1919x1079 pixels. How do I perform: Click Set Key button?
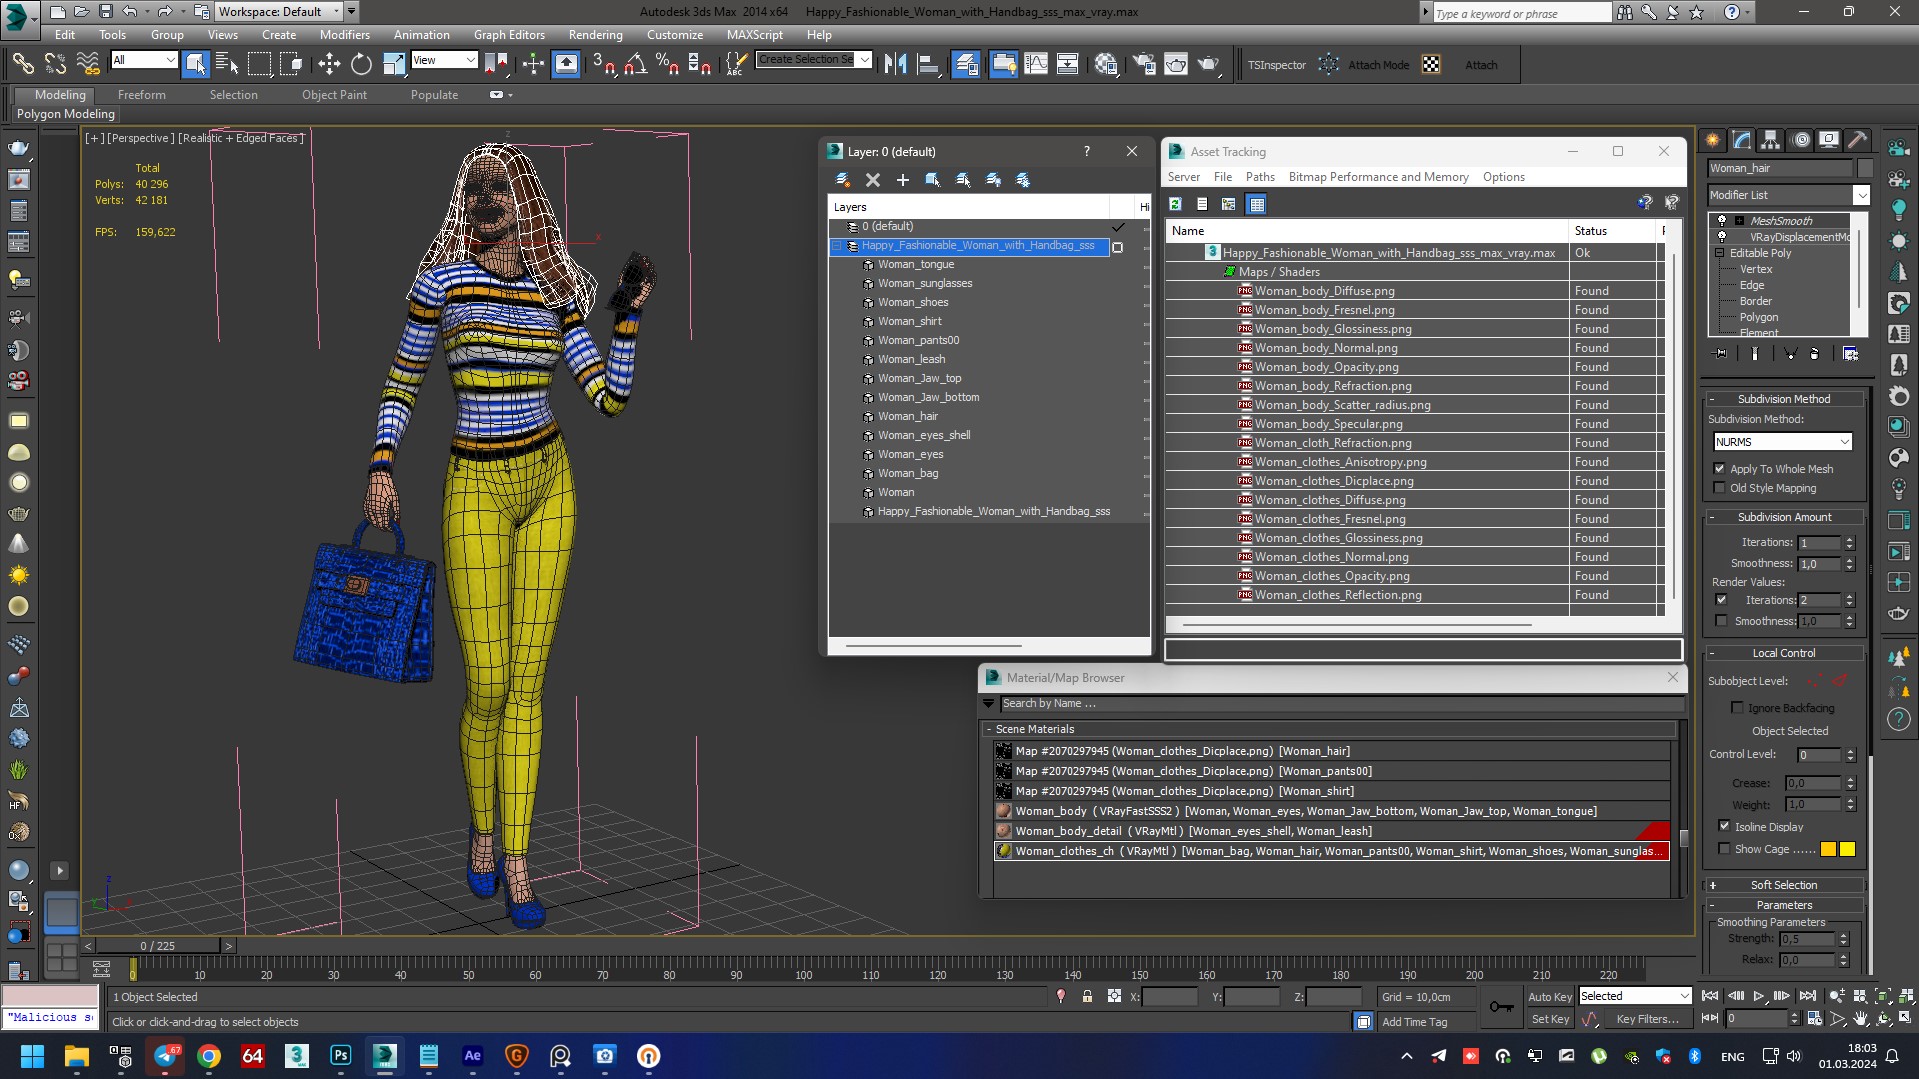pyautogui.click(x=1550, y=1019)
